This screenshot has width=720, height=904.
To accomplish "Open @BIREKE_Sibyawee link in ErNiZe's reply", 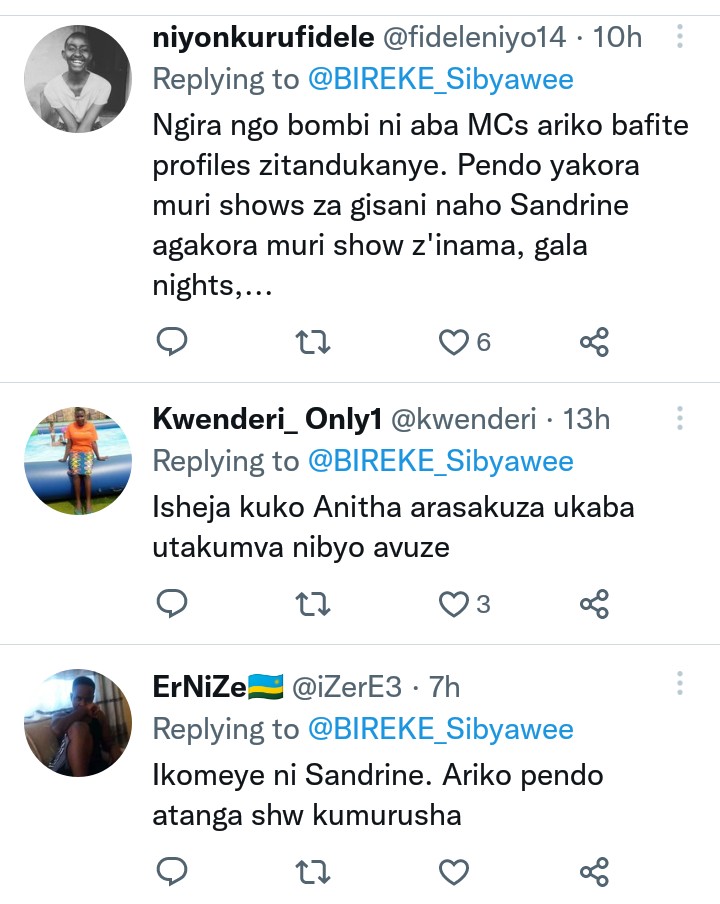I will point(440,729).
